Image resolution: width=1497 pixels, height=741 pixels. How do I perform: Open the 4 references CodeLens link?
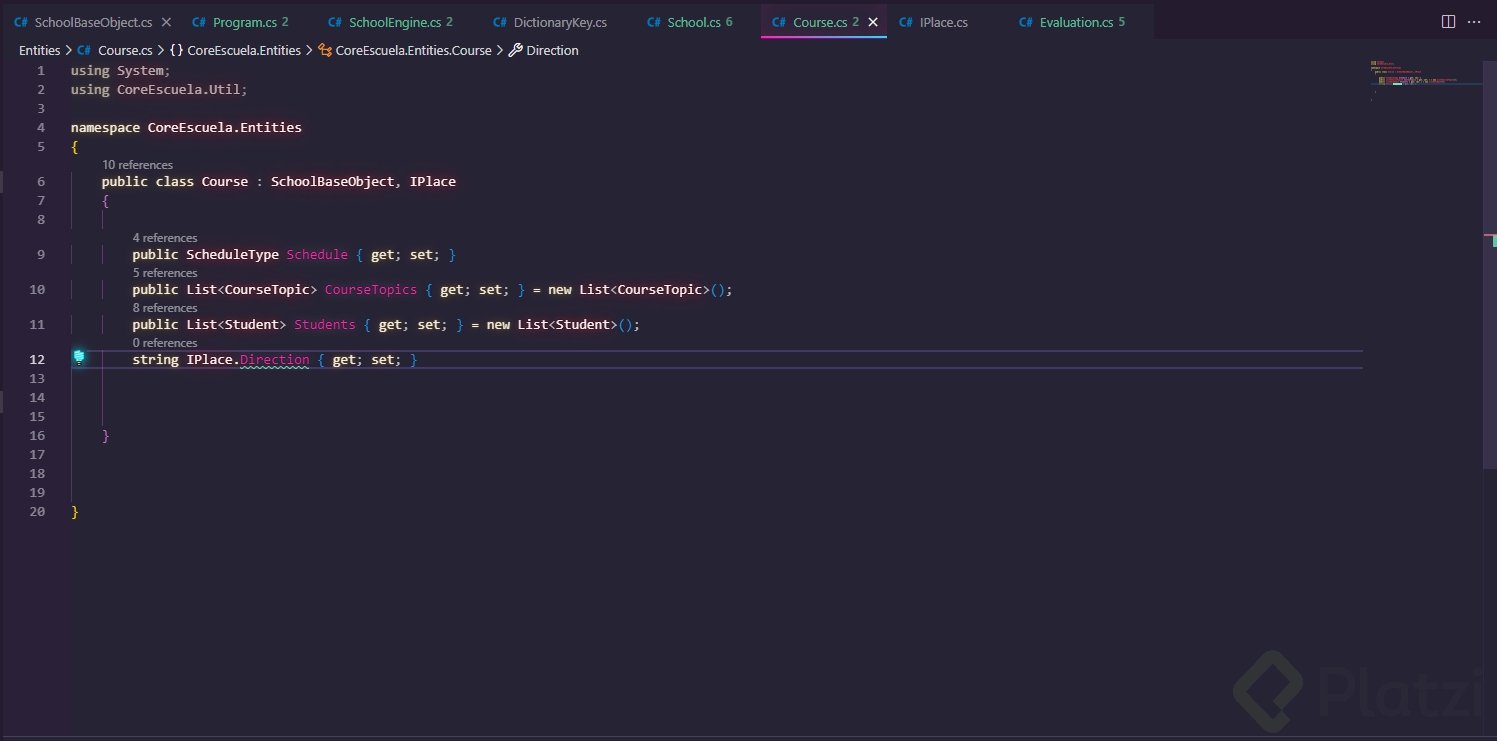pyautogui.click(x=165, y=238)
